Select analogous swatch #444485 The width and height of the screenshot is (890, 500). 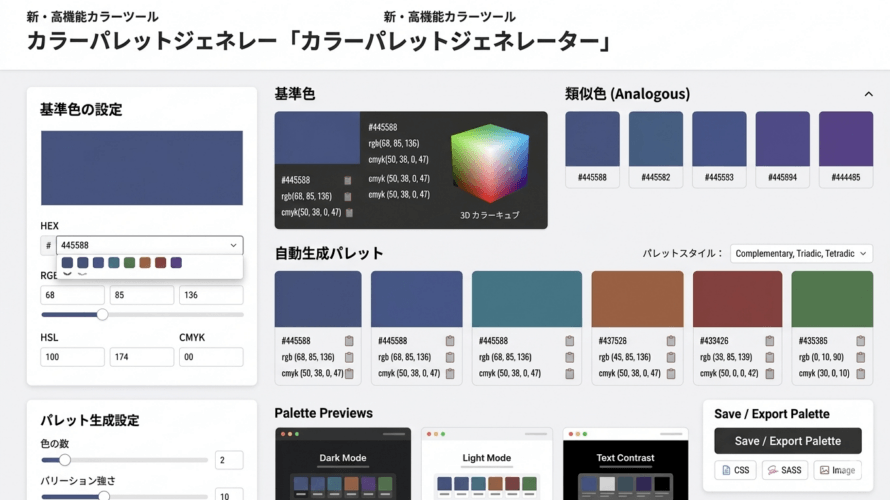(846, 149)
